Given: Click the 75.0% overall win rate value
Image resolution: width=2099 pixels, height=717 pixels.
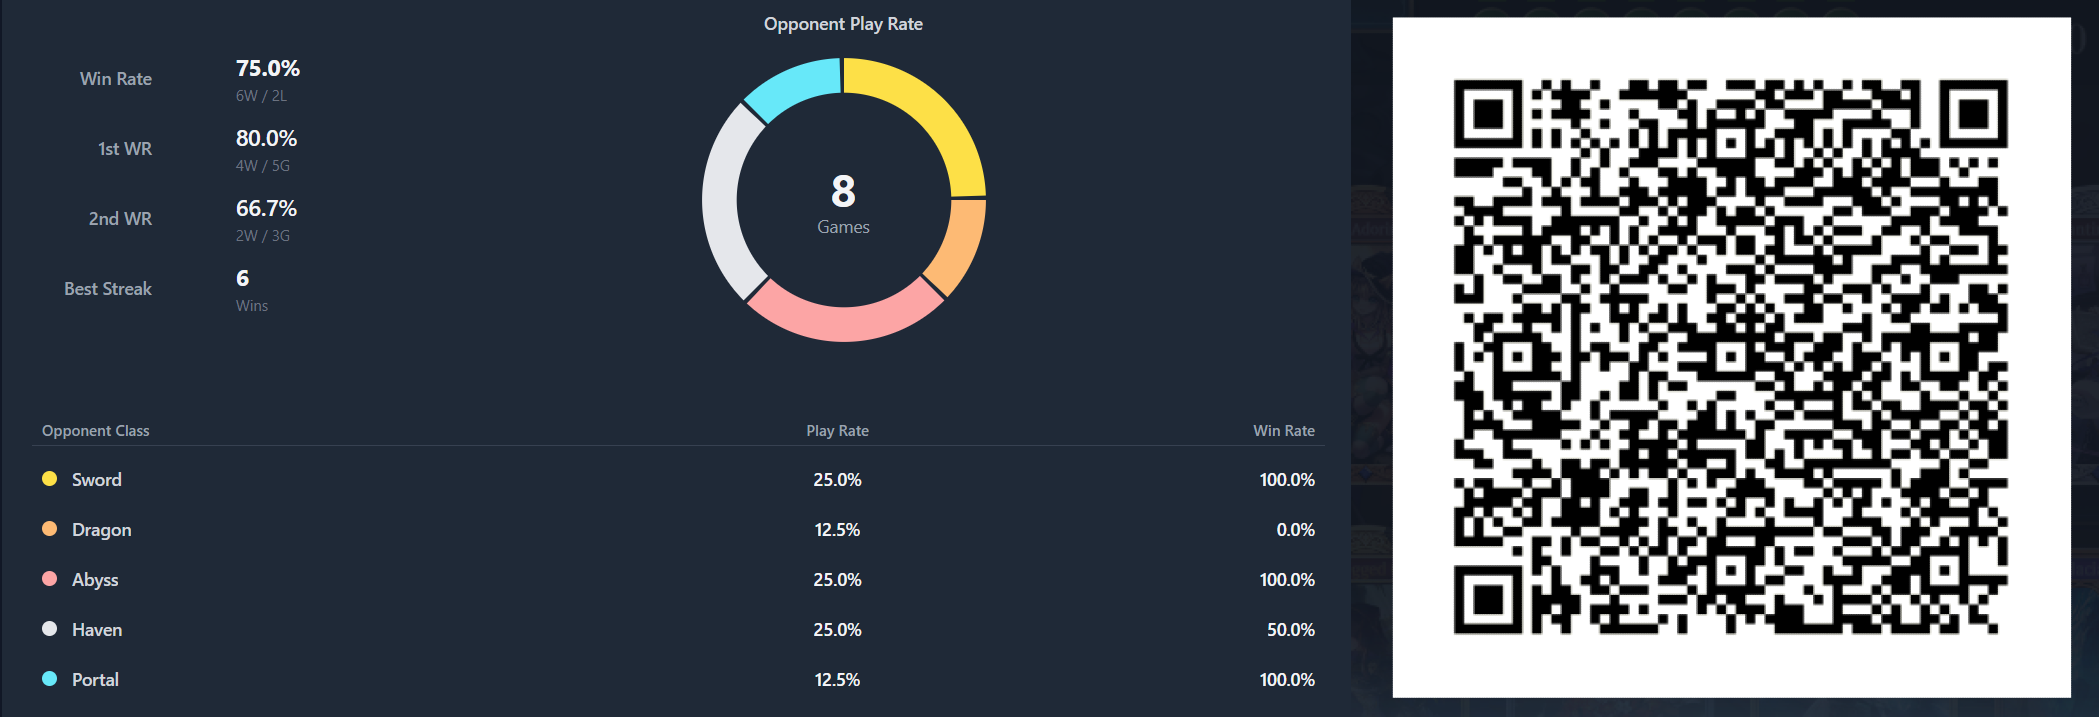Looking at the screenshot, I should pyautogui.click(x=268, y=68).
